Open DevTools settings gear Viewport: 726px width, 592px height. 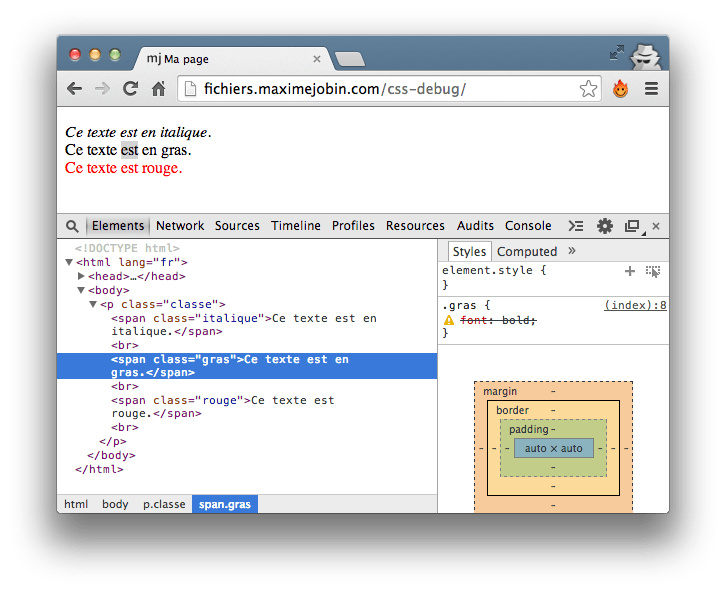[x=605, y=226]
